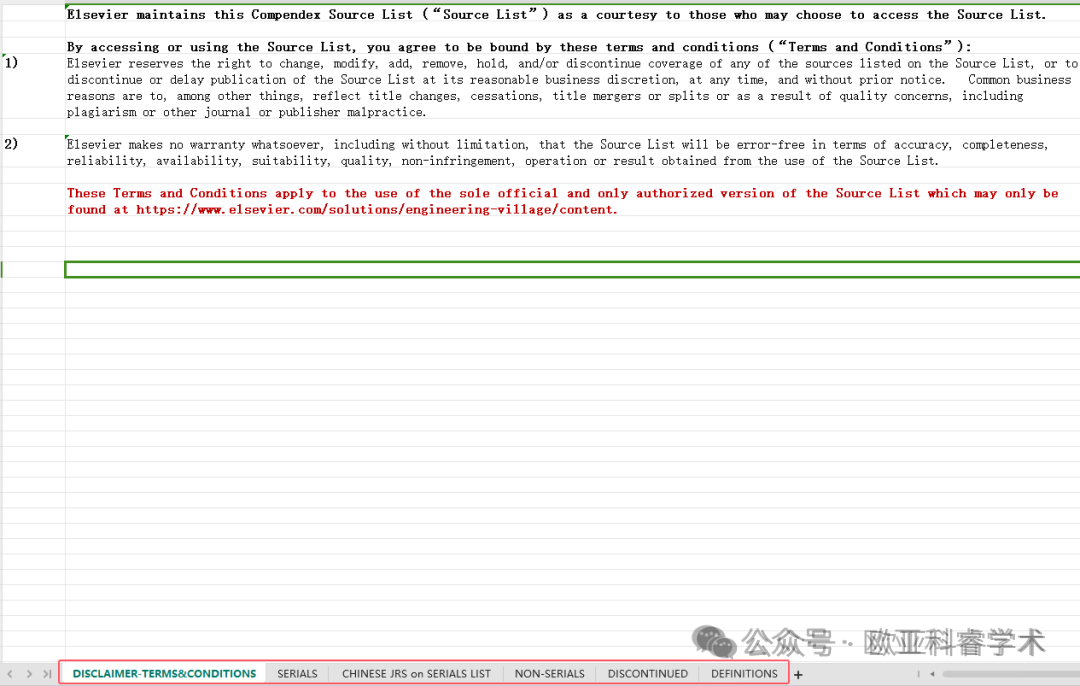Select cell 'By accessing or using the Source List'
Screen dimensions: 1080x686
[572, 47]
